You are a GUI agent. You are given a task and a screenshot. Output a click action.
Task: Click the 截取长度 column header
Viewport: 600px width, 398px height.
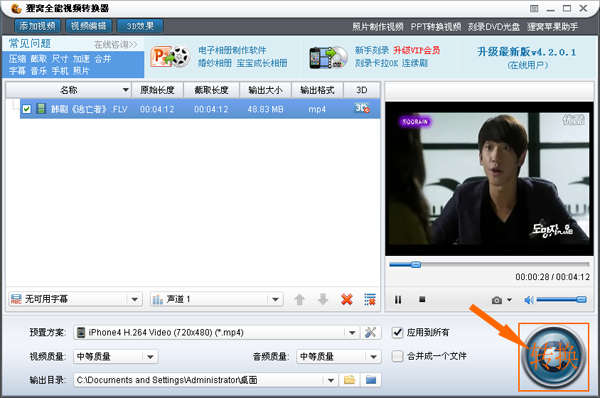coord(212,90)
